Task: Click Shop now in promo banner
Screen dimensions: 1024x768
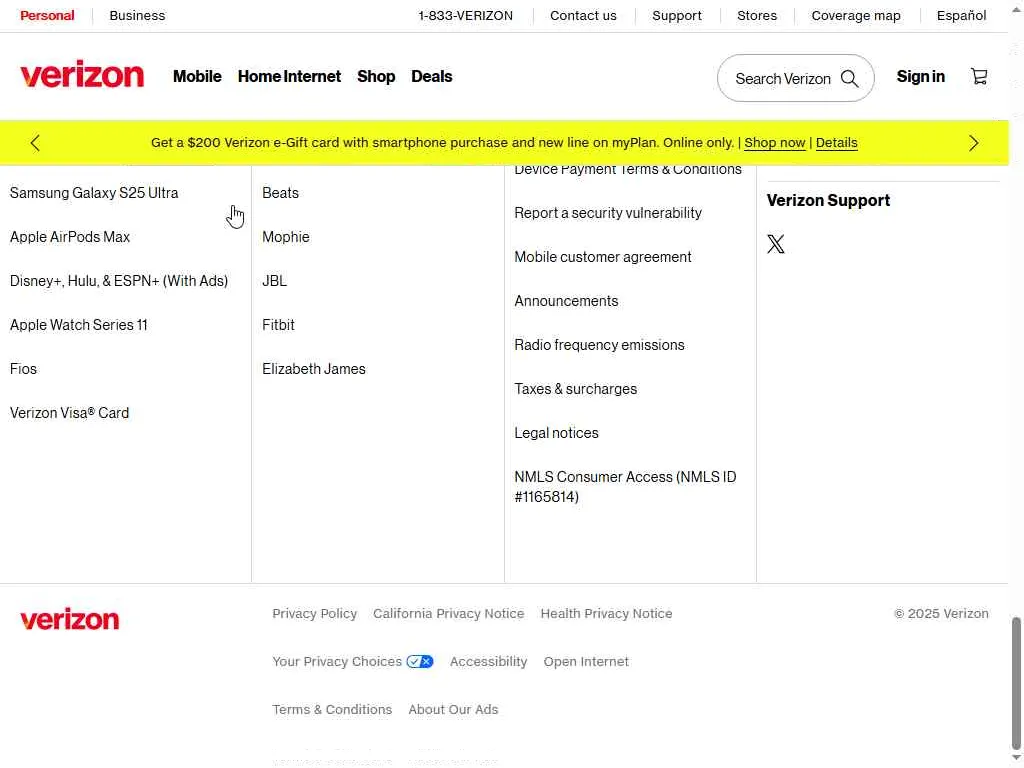Action: 774,143
